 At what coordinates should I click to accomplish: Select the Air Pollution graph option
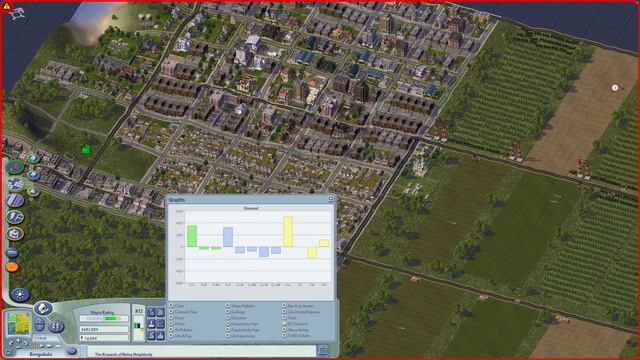point(171,330)
